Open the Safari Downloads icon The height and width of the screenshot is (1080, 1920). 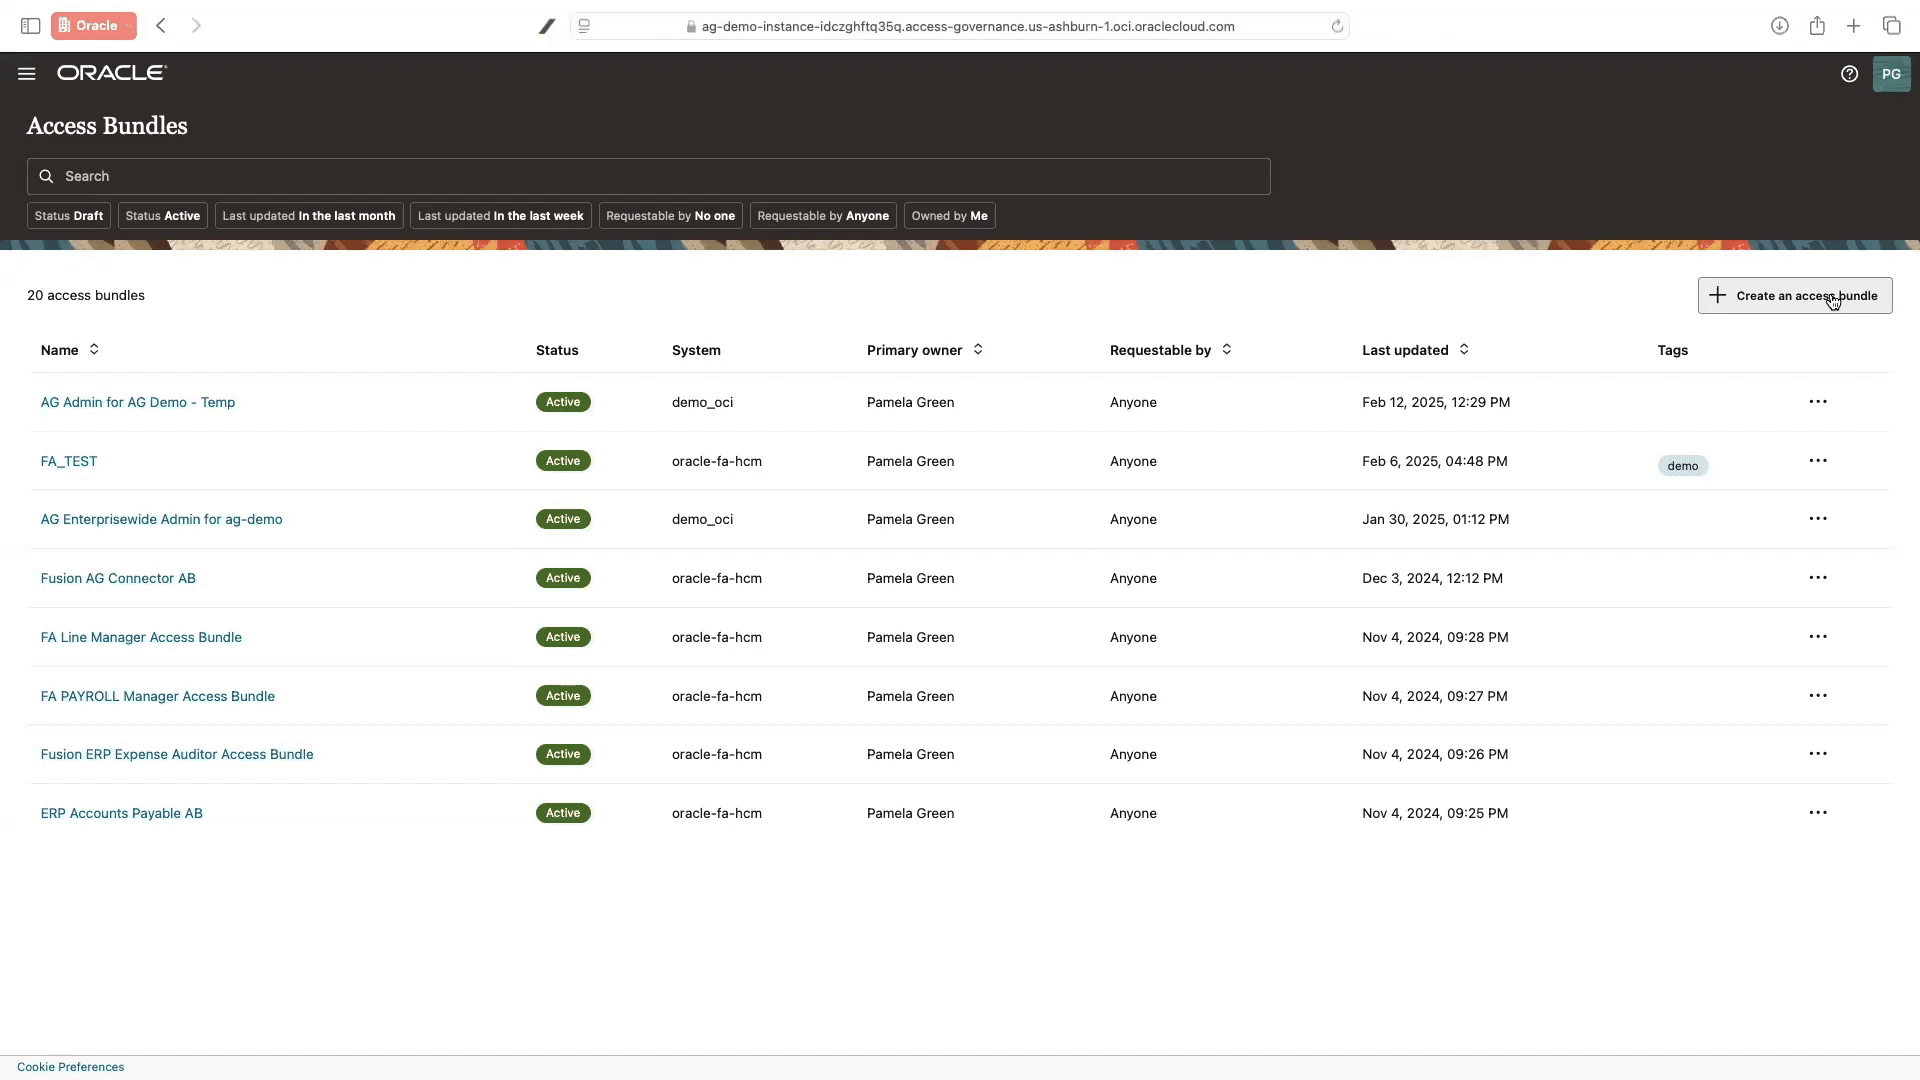click(1780, 25)
